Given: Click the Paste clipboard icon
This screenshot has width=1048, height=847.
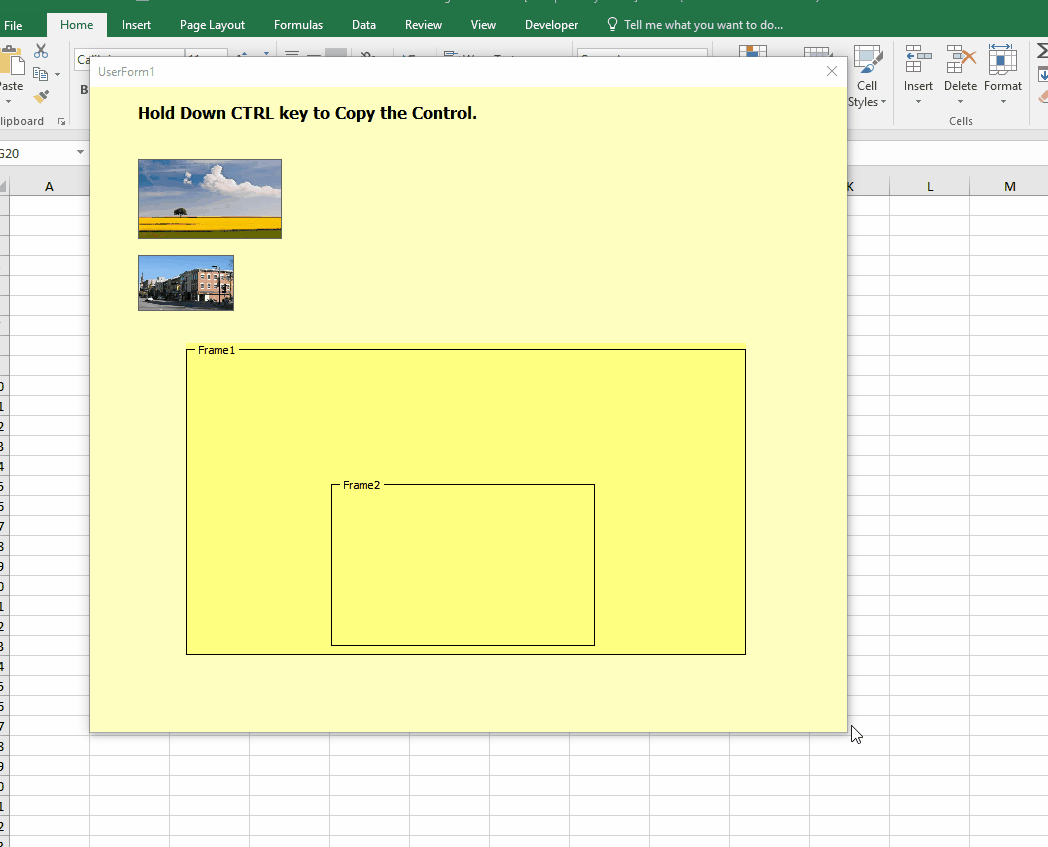Looking at the screenshot, I should [11, 61].
